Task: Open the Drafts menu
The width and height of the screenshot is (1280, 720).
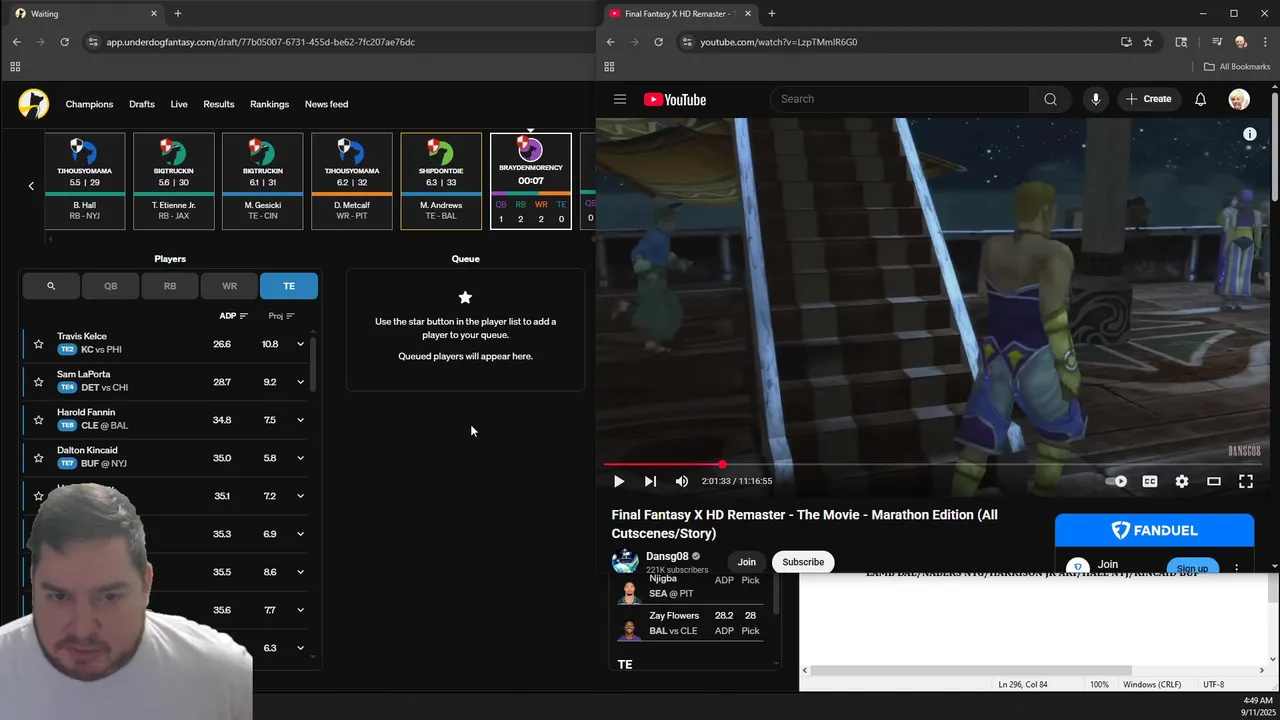Action: pos(142,104)
